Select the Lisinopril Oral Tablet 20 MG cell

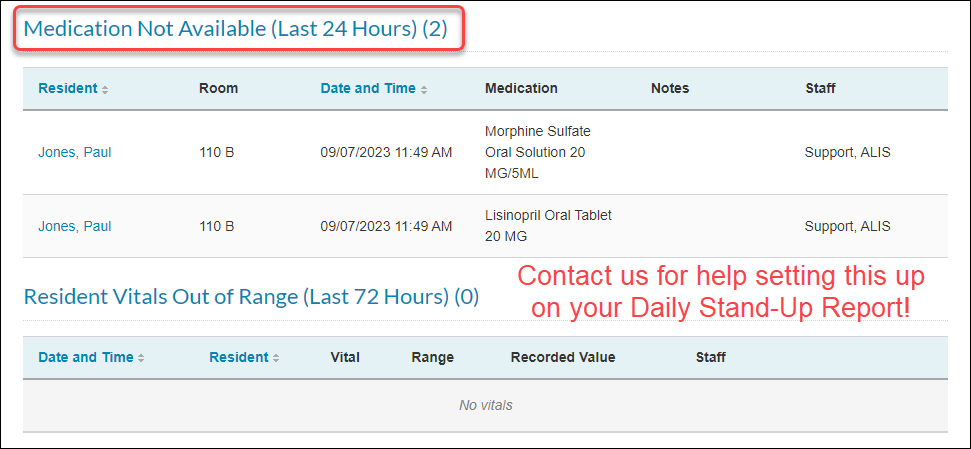(548, 226)
